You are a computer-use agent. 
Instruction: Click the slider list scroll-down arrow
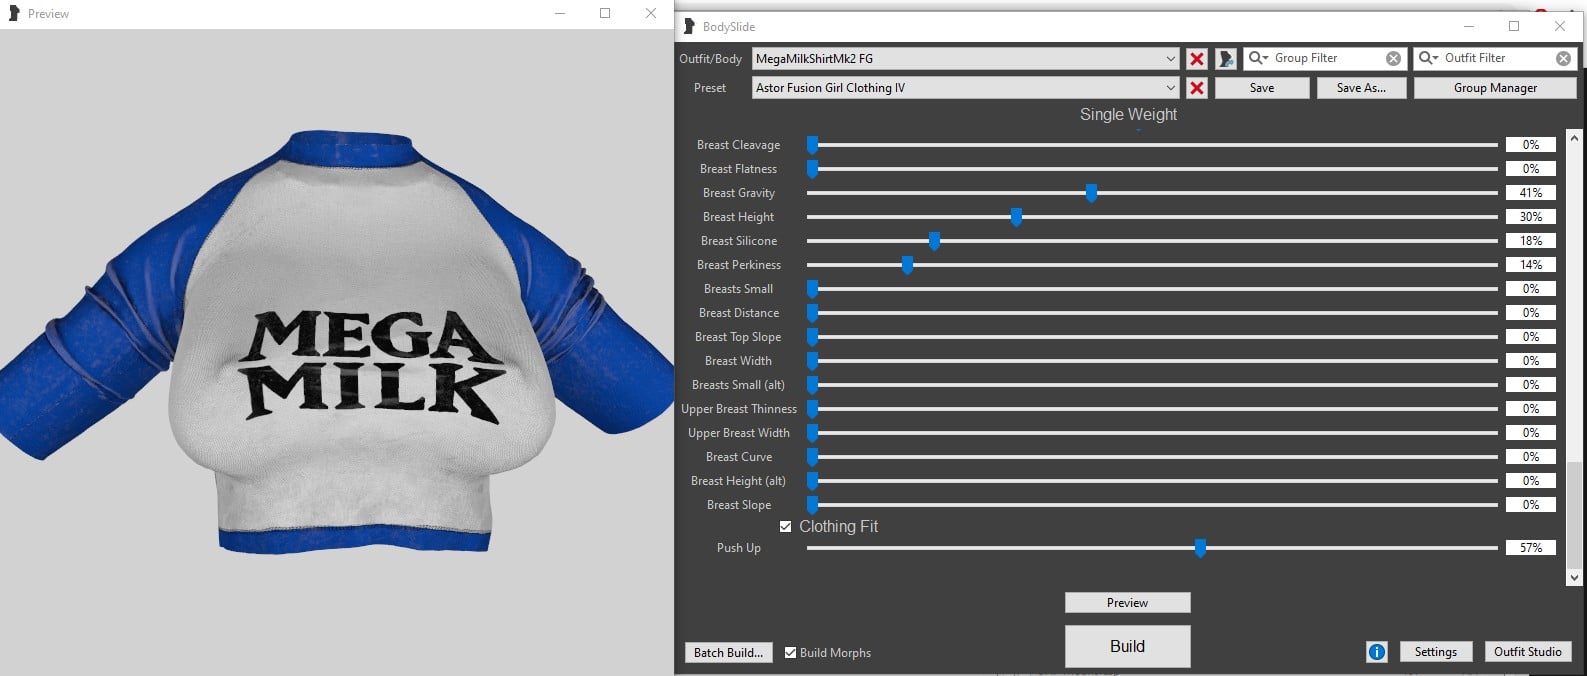coord(1574,577)
